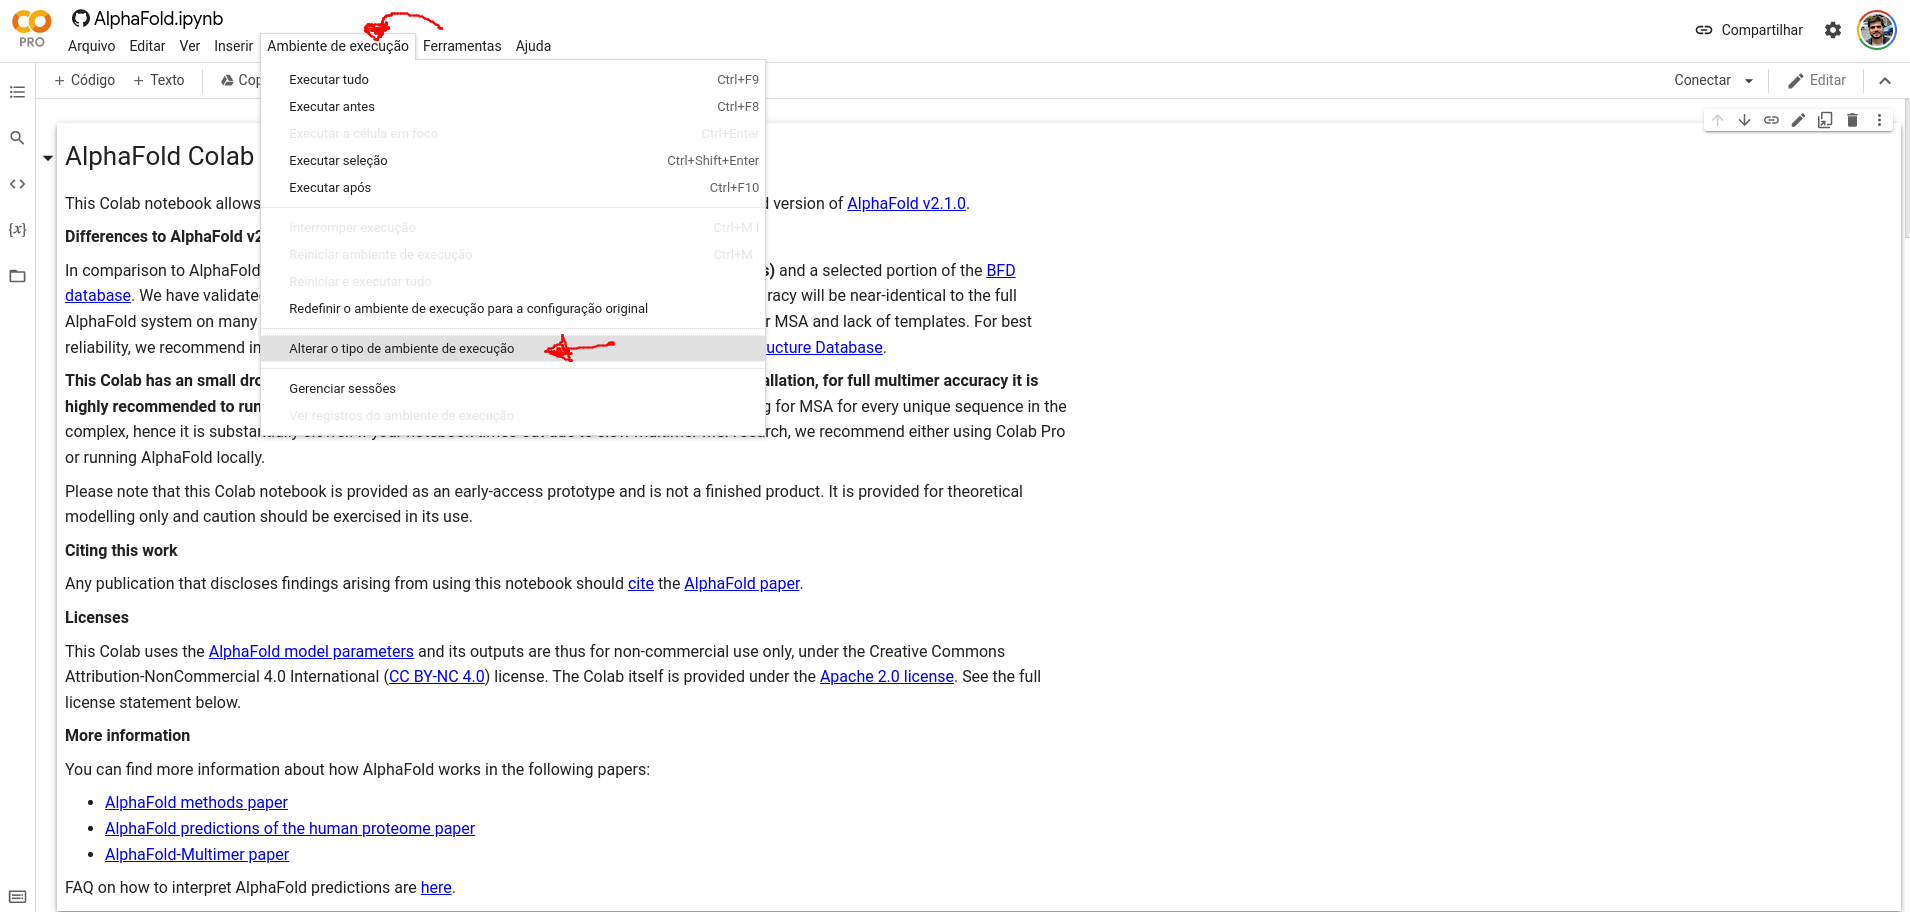Move cell up arrow icon
The height and width of the screenshot is (912, 1910).
point(1718,120)
